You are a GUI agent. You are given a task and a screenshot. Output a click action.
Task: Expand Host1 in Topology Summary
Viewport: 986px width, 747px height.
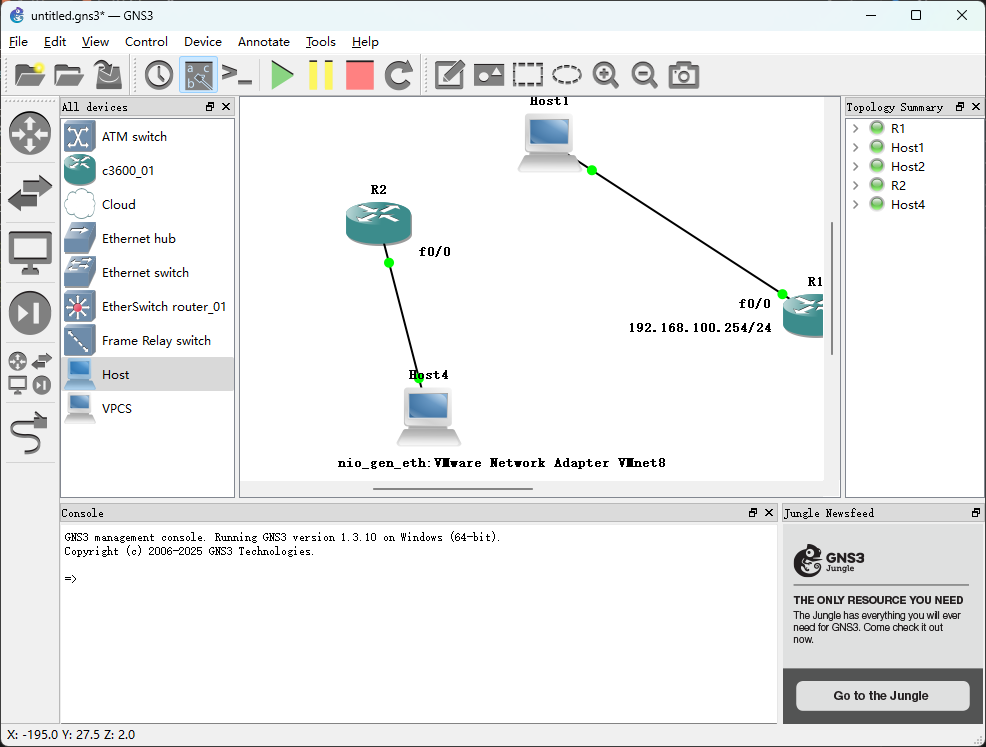[855, 147]
